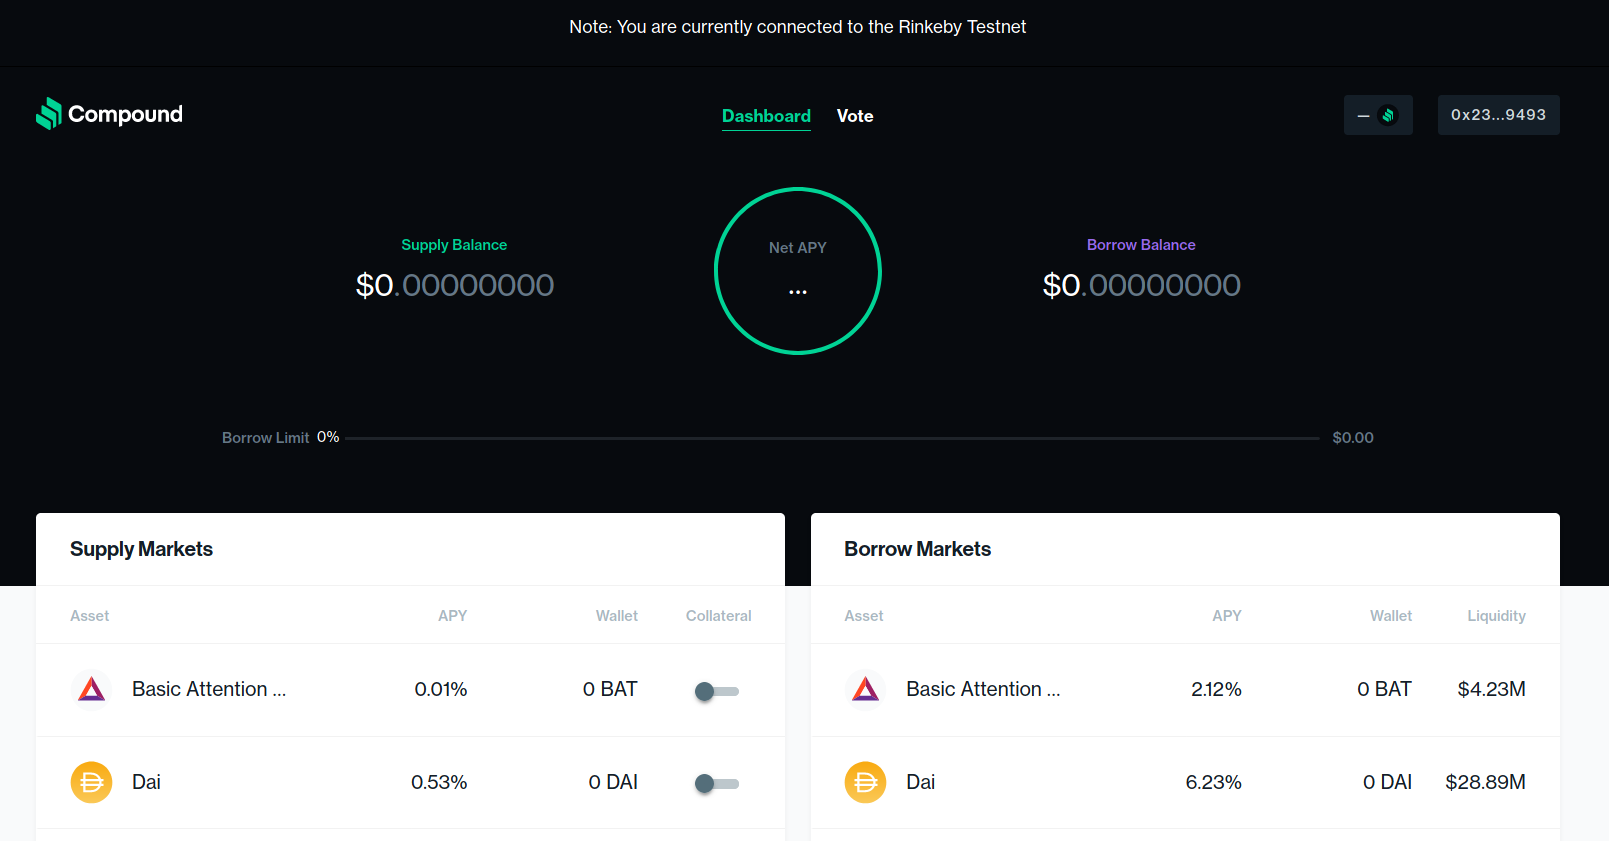Click the Dai icon in Supply Markets
Screen dimensions: 1609x841
91,782
